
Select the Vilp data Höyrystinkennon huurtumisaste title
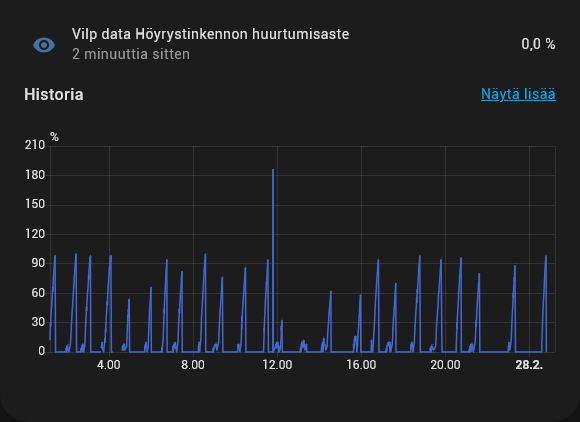click(x=210, y=34)
